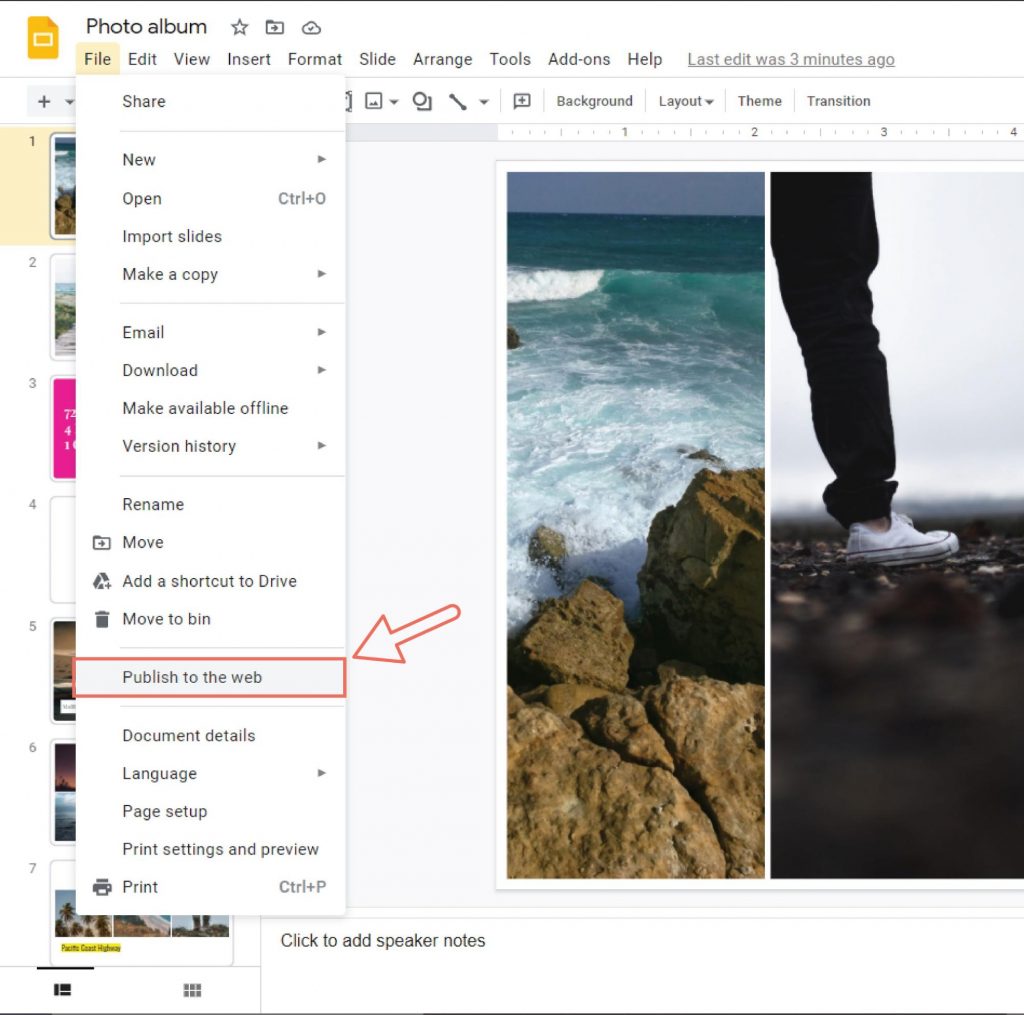Click the Transition button
The width and height of the screenshot is (1024, 1015).
[839, 101]
